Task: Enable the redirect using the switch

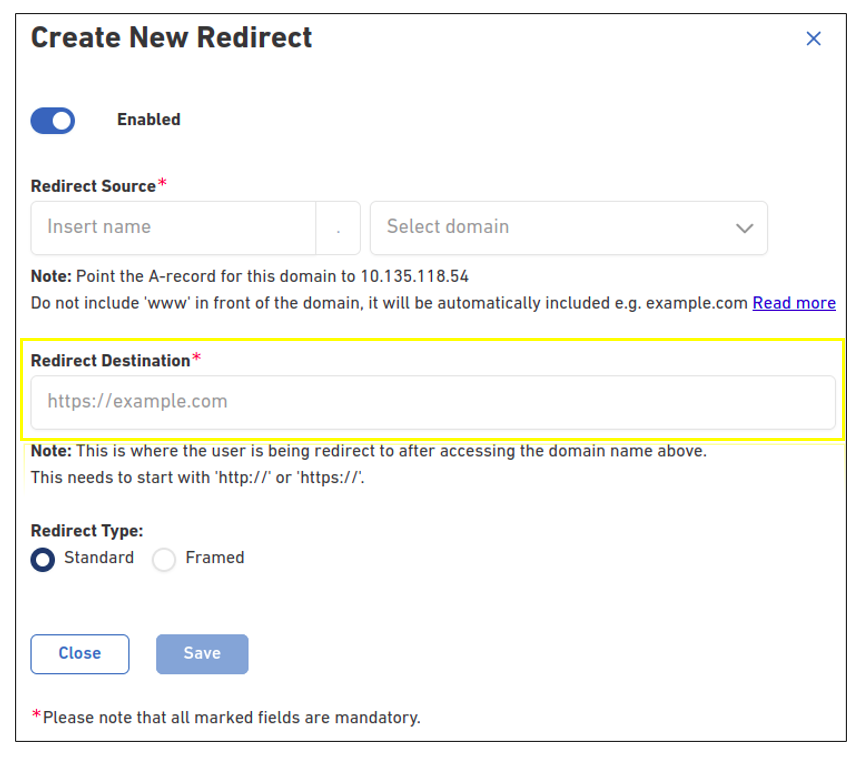Action: coord(52,120)
